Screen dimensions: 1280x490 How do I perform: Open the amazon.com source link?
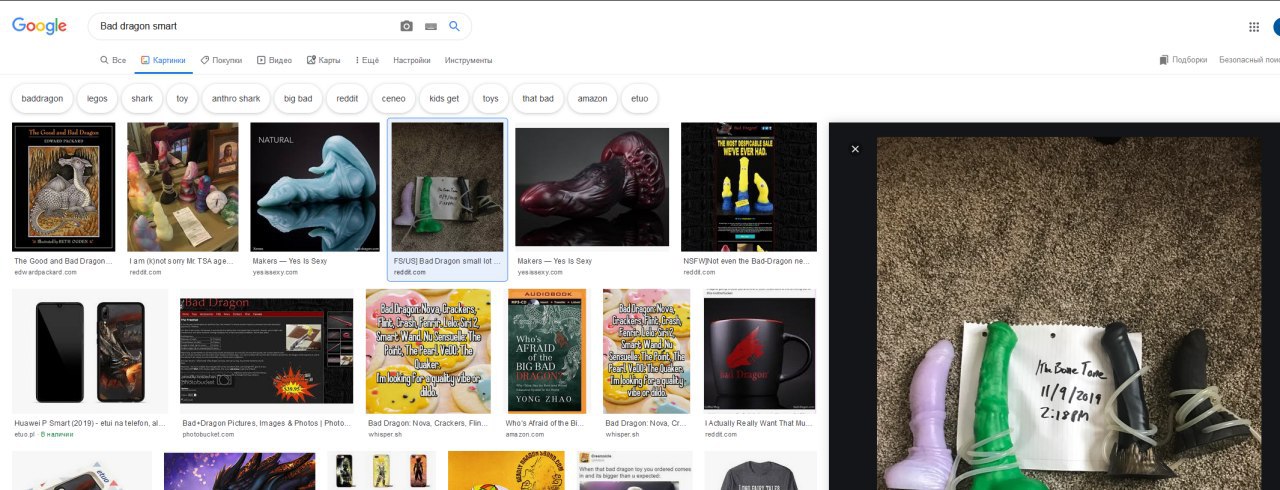[525, 435]
